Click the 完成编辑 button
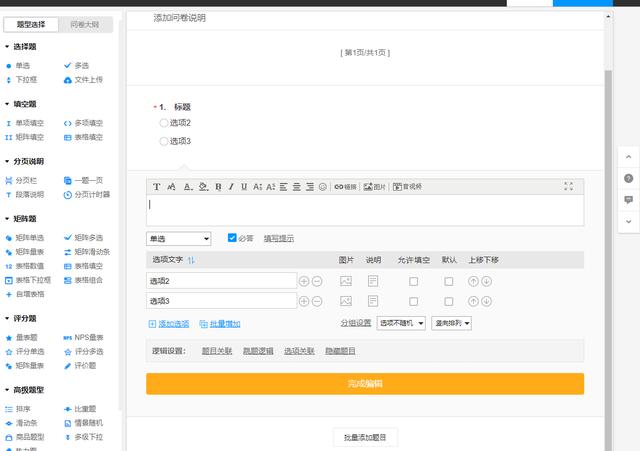 point(365,384)
